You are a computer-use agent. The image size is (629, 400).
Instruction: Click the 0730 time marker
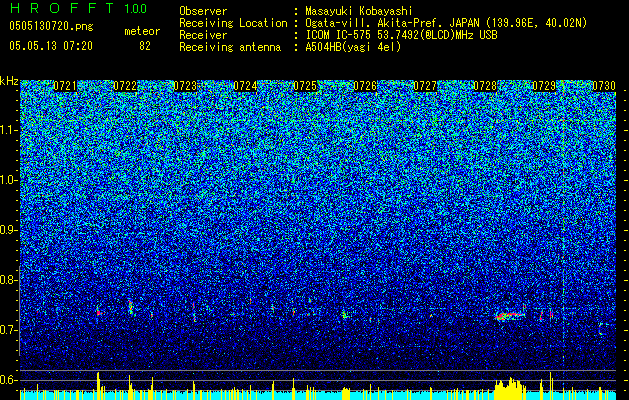click(604, 86)
